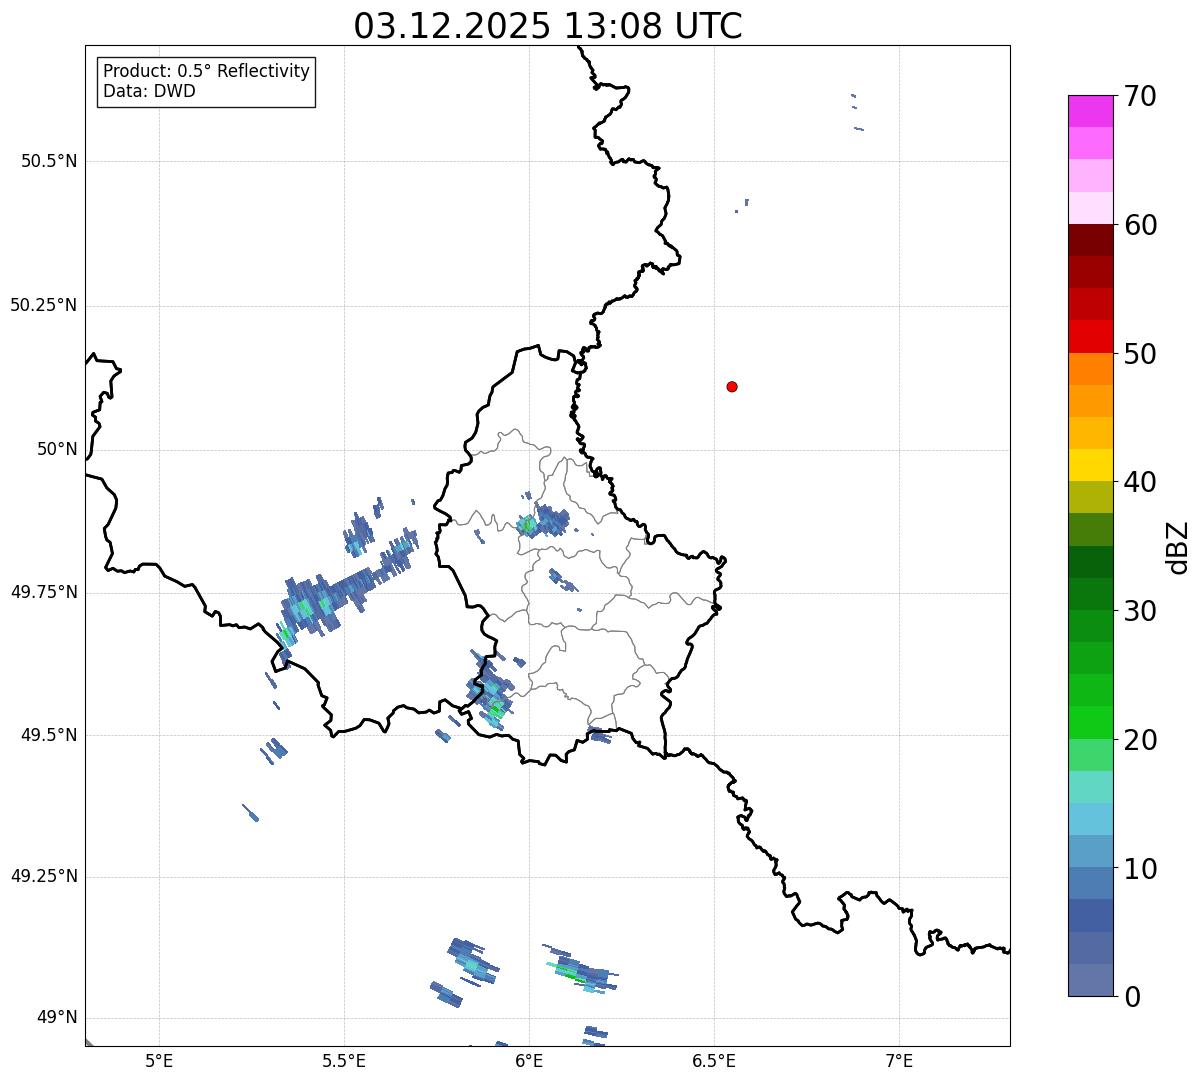Click the radar echo in northern Luxembourg
This screenshot has width=1202, height=1081.
point(543,521)
